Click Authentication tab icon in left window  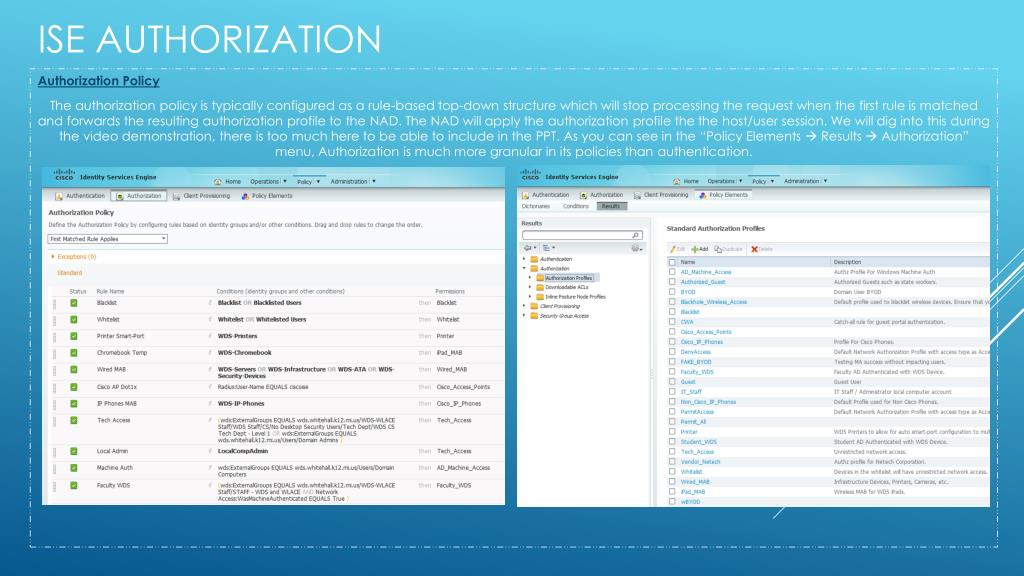[59, 196]
